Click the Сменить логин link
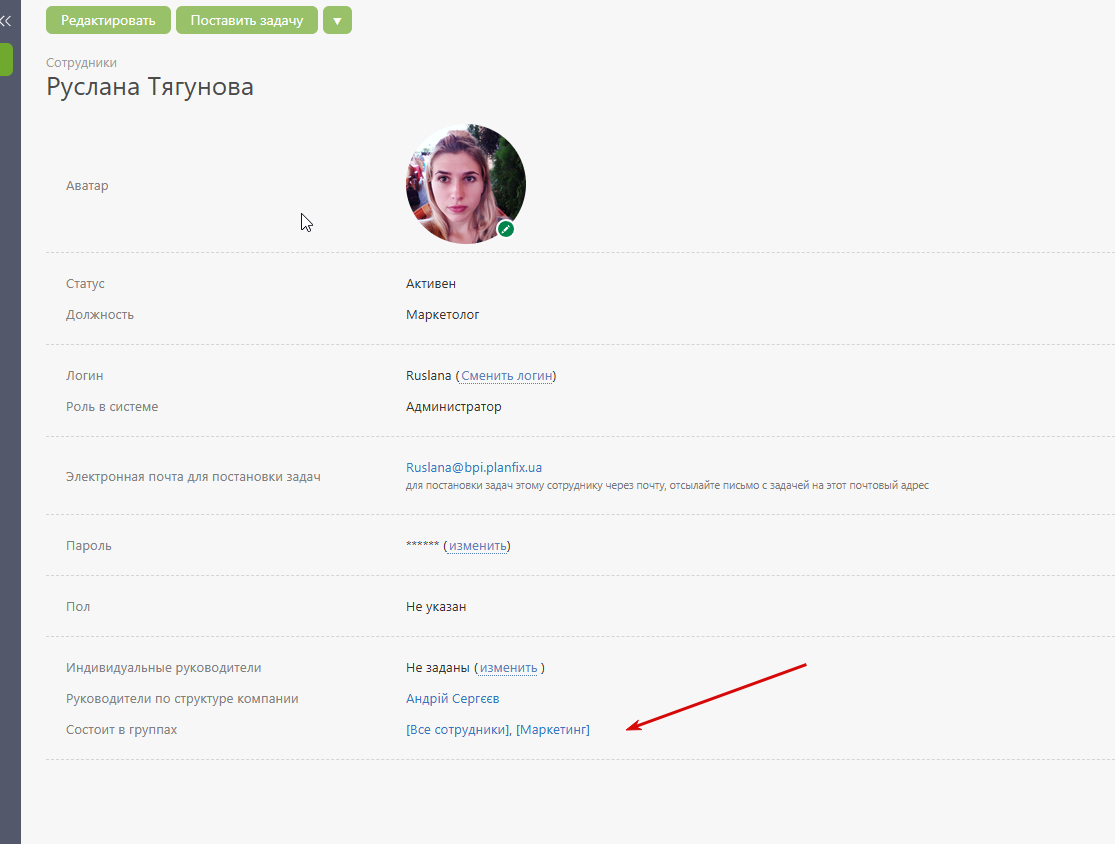 pyautogui.click(x=506, y=376)
